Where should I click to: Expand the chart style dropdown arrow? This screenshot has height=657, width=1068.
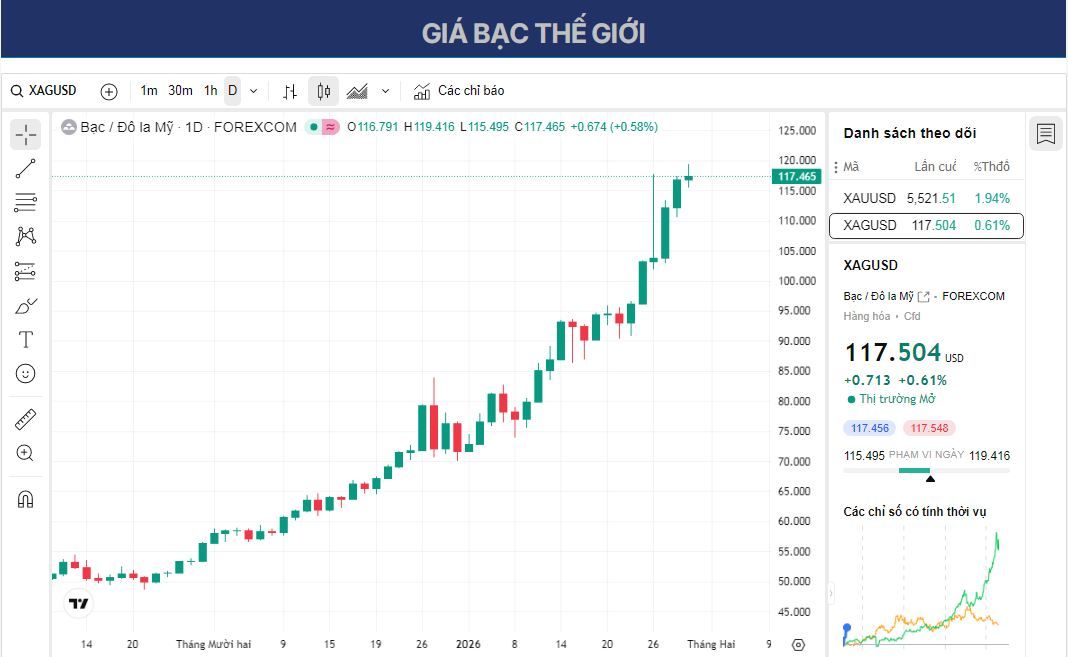386,91
